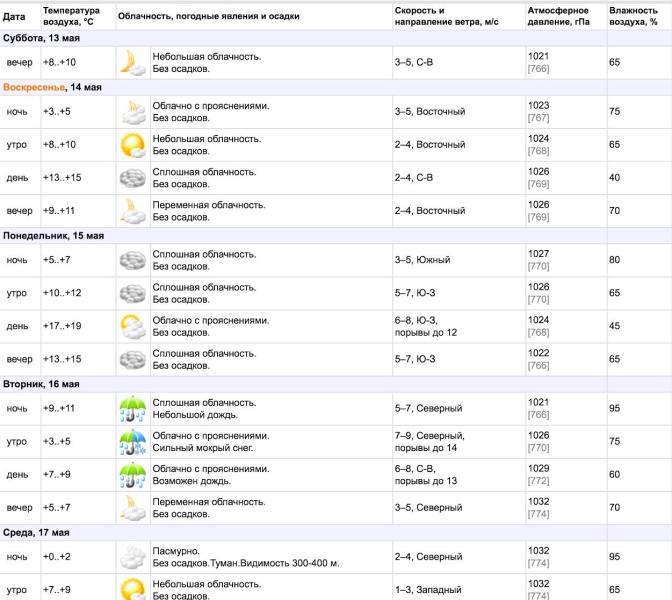The height and width of the screenshot is (600, 672).
Task: Click the Туман.Видимость 300-400 м. description
Action: click(x=265, y=563)
